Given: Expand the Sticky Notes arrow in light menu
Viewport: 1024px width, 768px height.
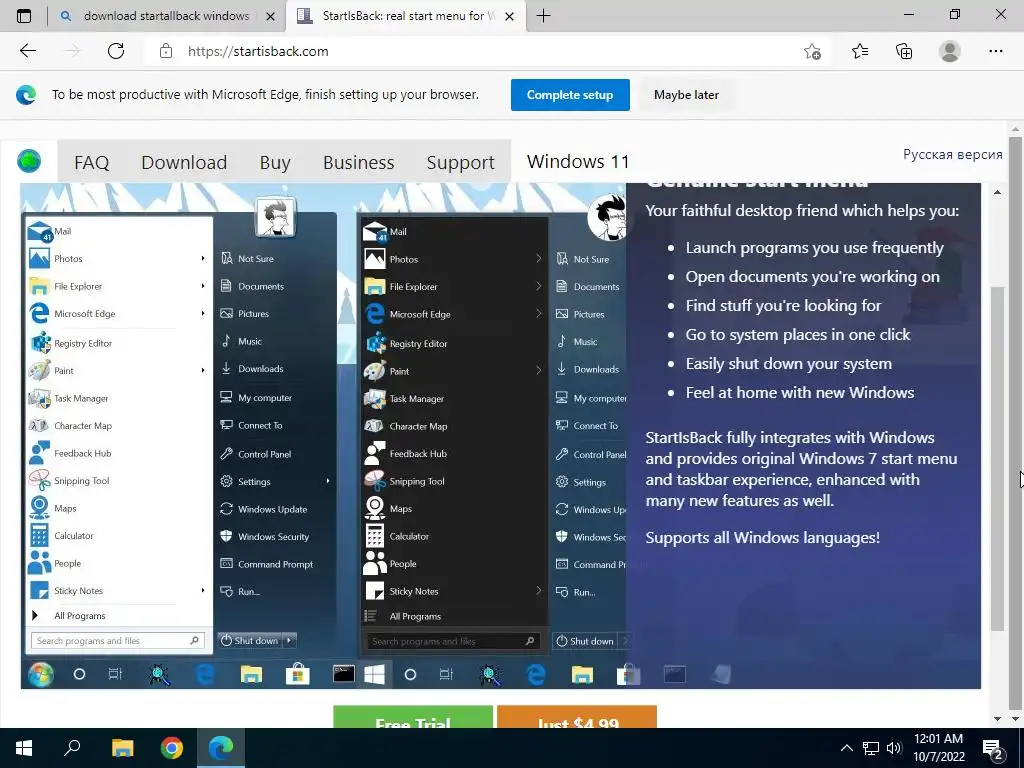Looking at the screenshot, I should coord(203,590).
